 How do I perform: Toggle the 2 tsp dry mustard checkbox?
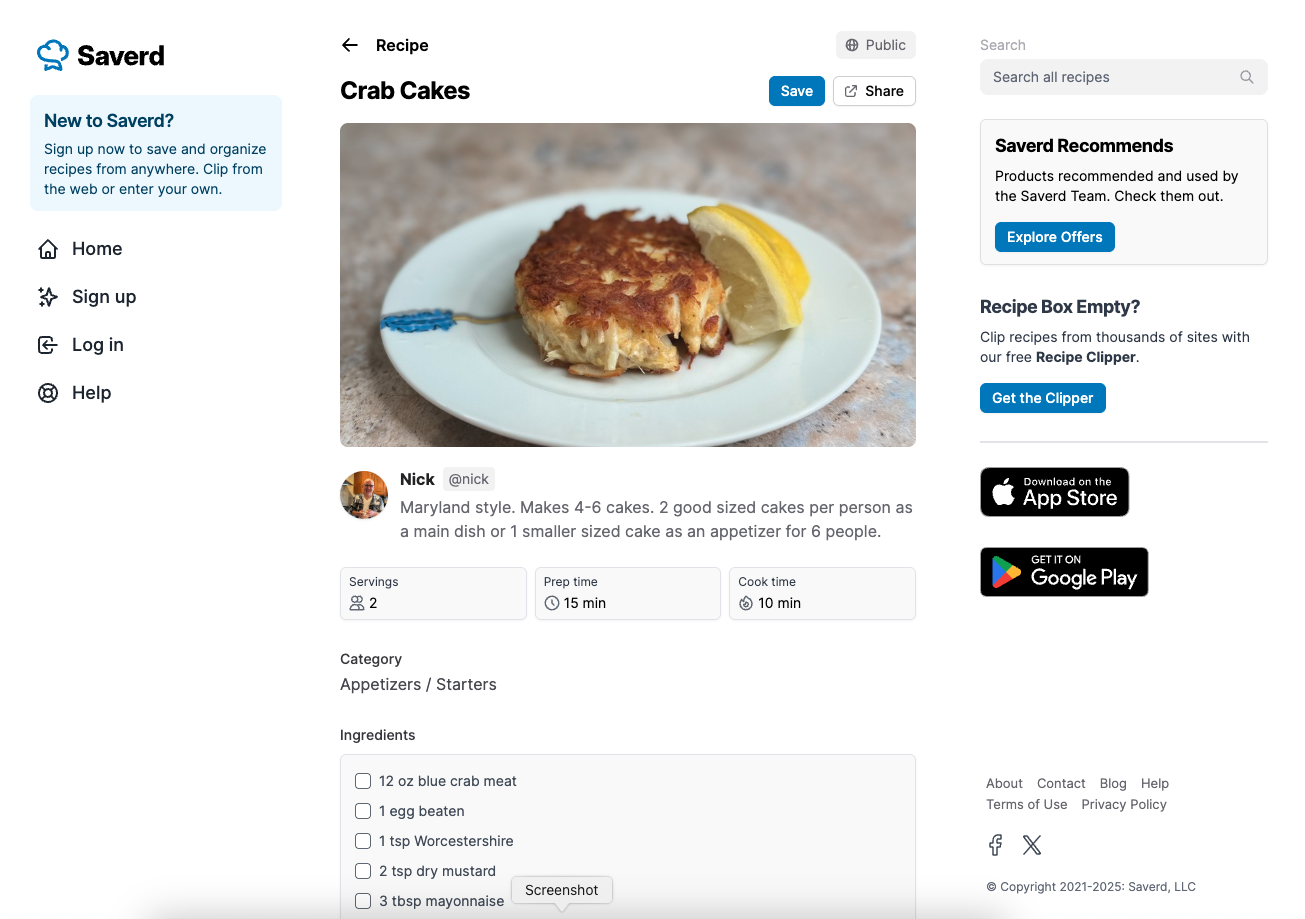pos(363,871)
